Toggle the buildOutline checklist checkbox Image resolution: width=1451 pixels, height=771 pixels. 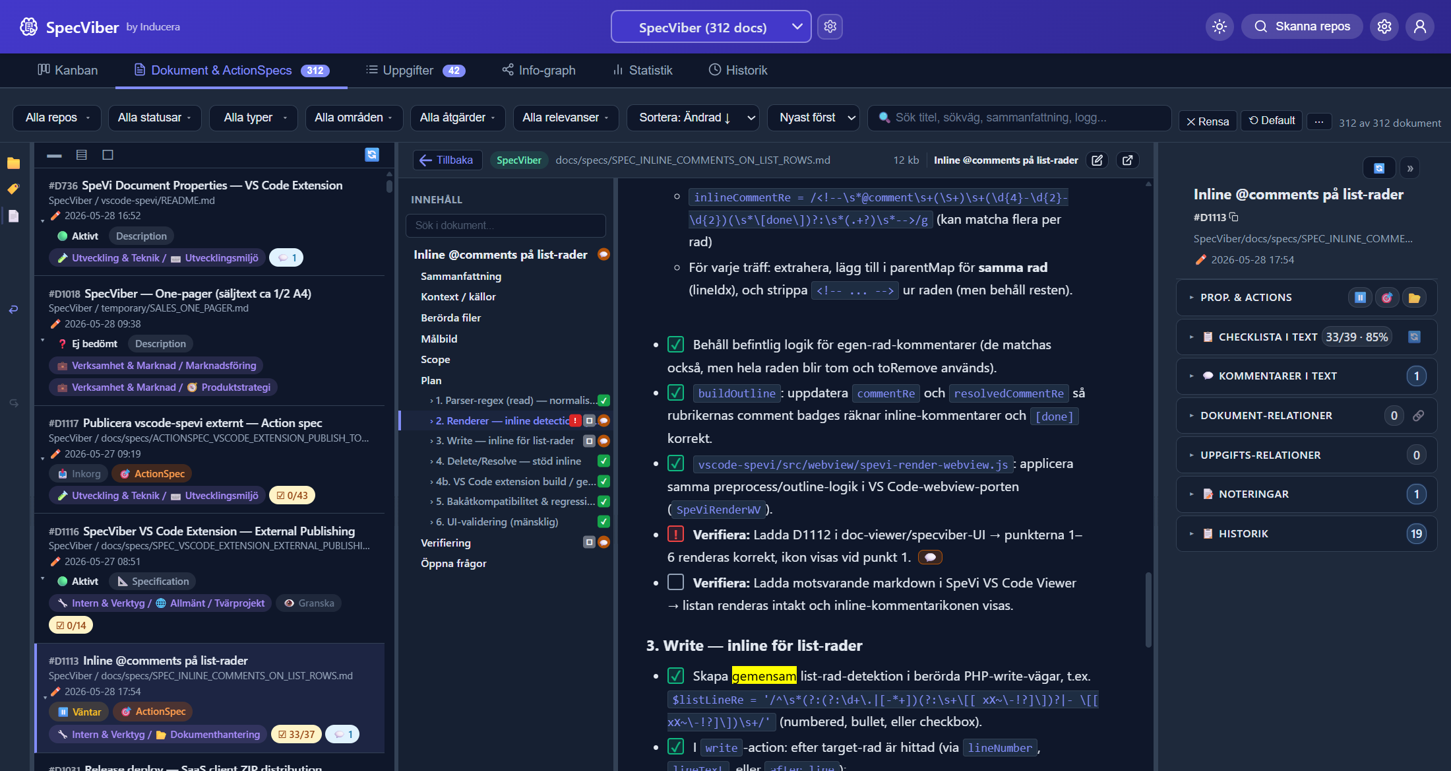(676, 393)
